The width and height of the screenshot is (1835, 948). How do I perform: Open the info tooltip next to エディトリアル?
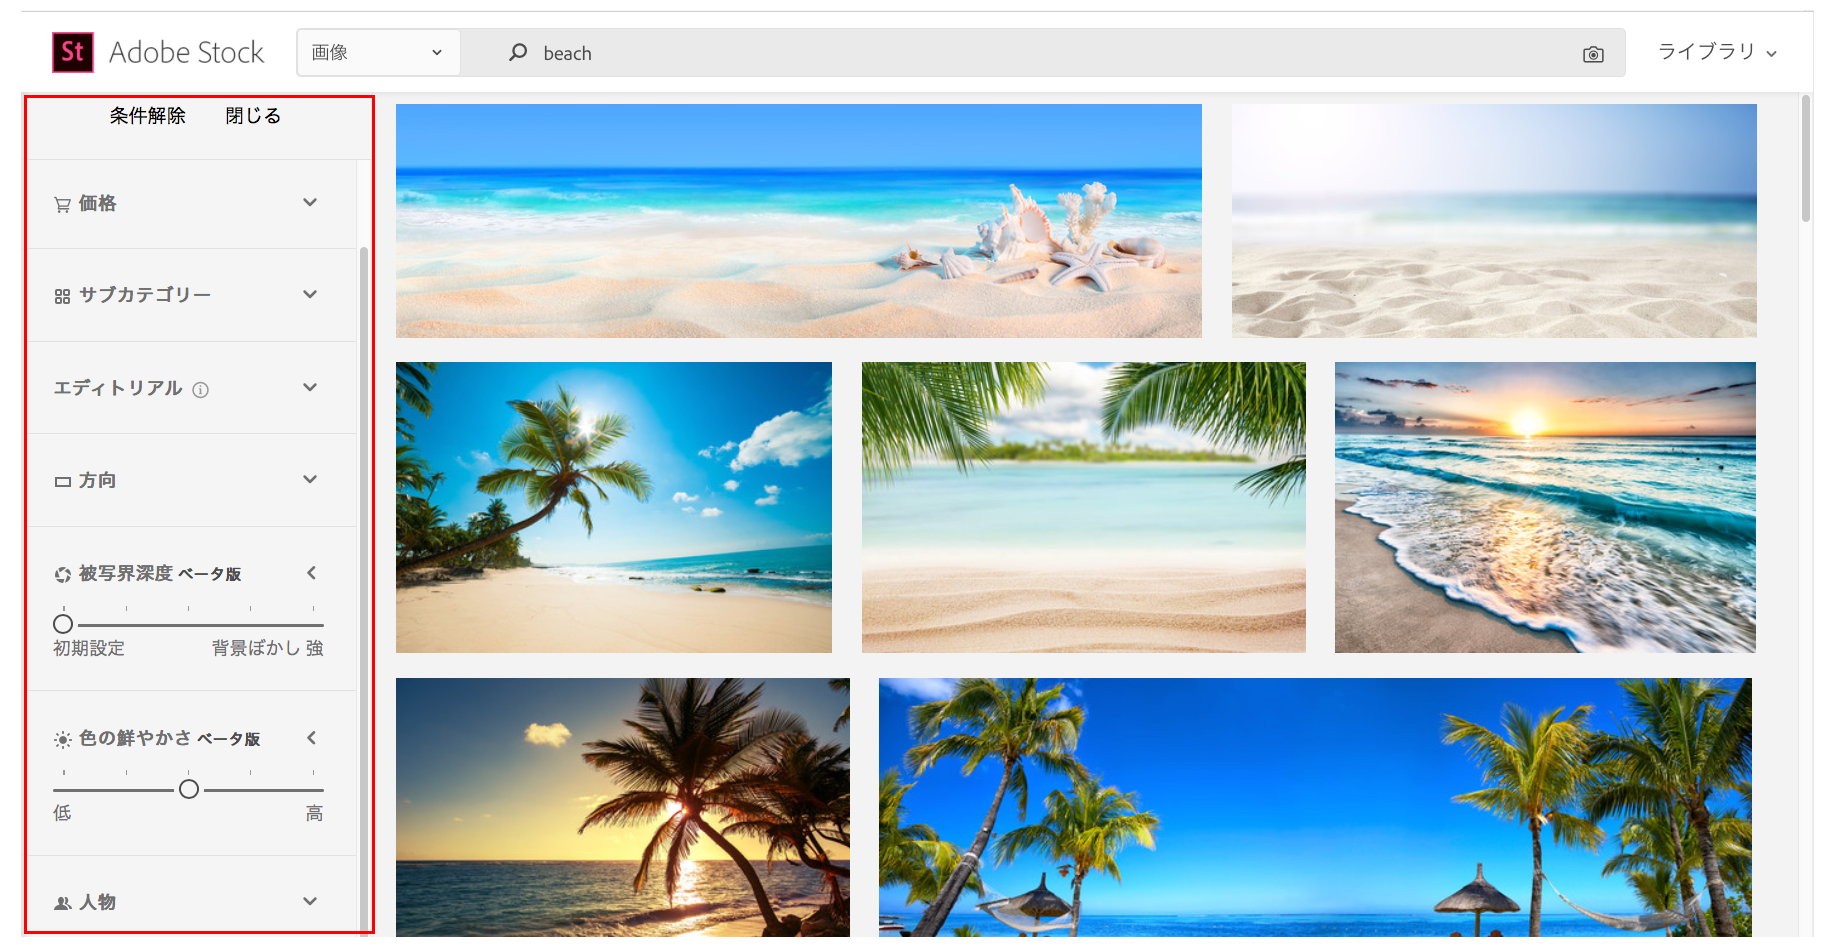[201, 389]
